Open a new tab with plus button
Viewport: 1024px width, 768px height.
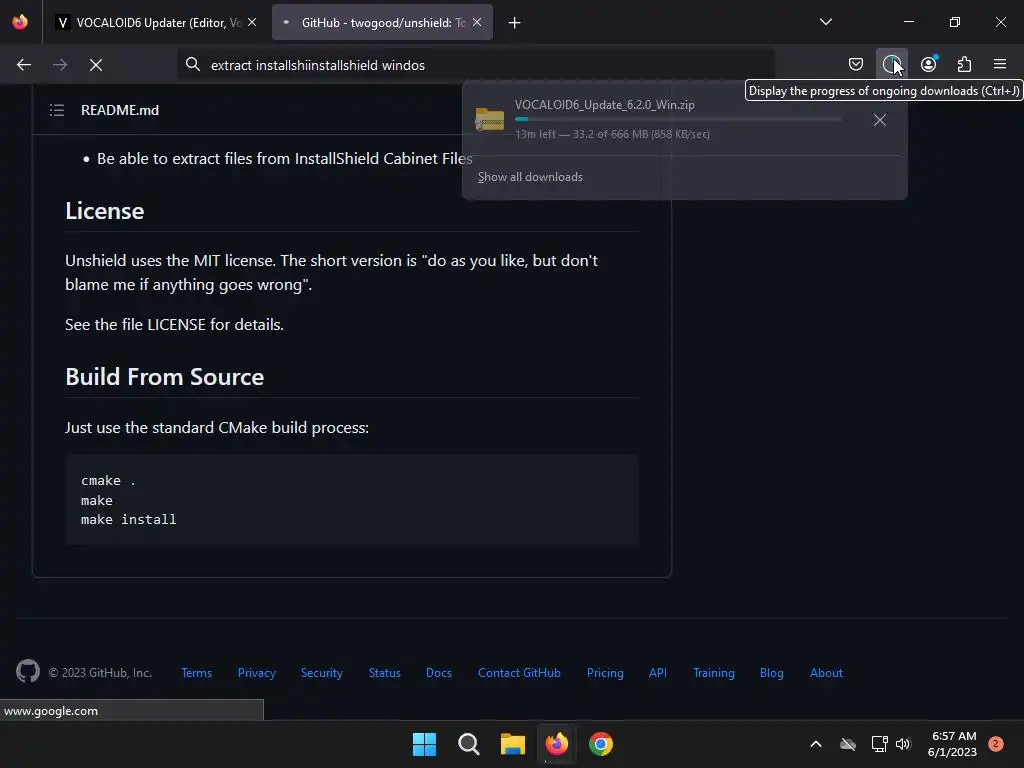515,23
